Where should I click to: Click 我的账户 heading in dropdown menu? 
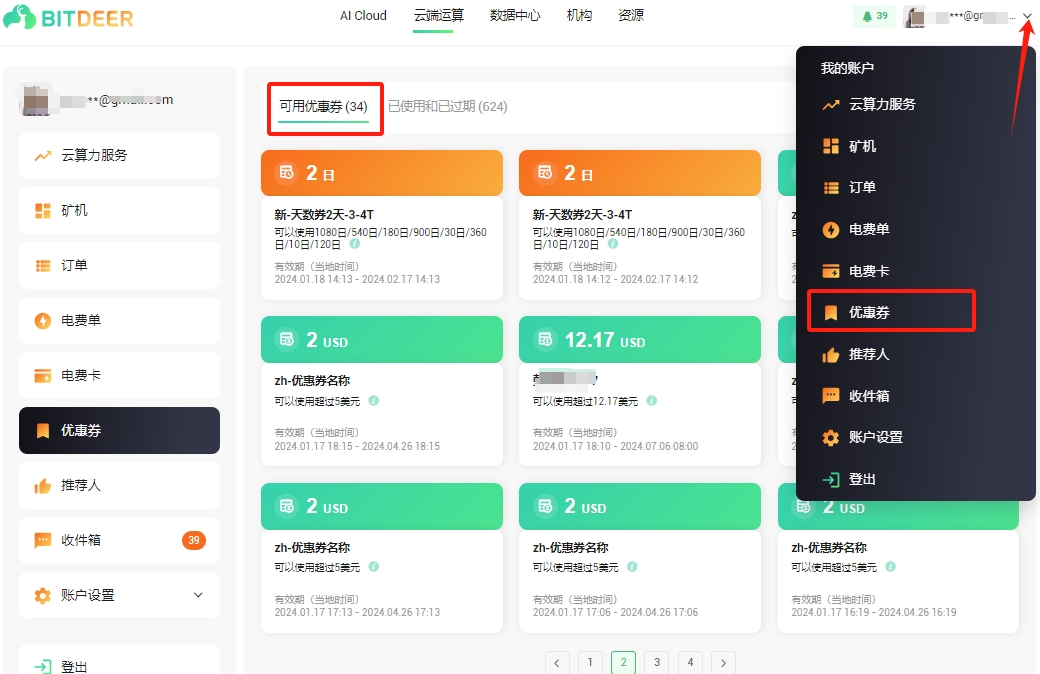click(x=847, y=68)
